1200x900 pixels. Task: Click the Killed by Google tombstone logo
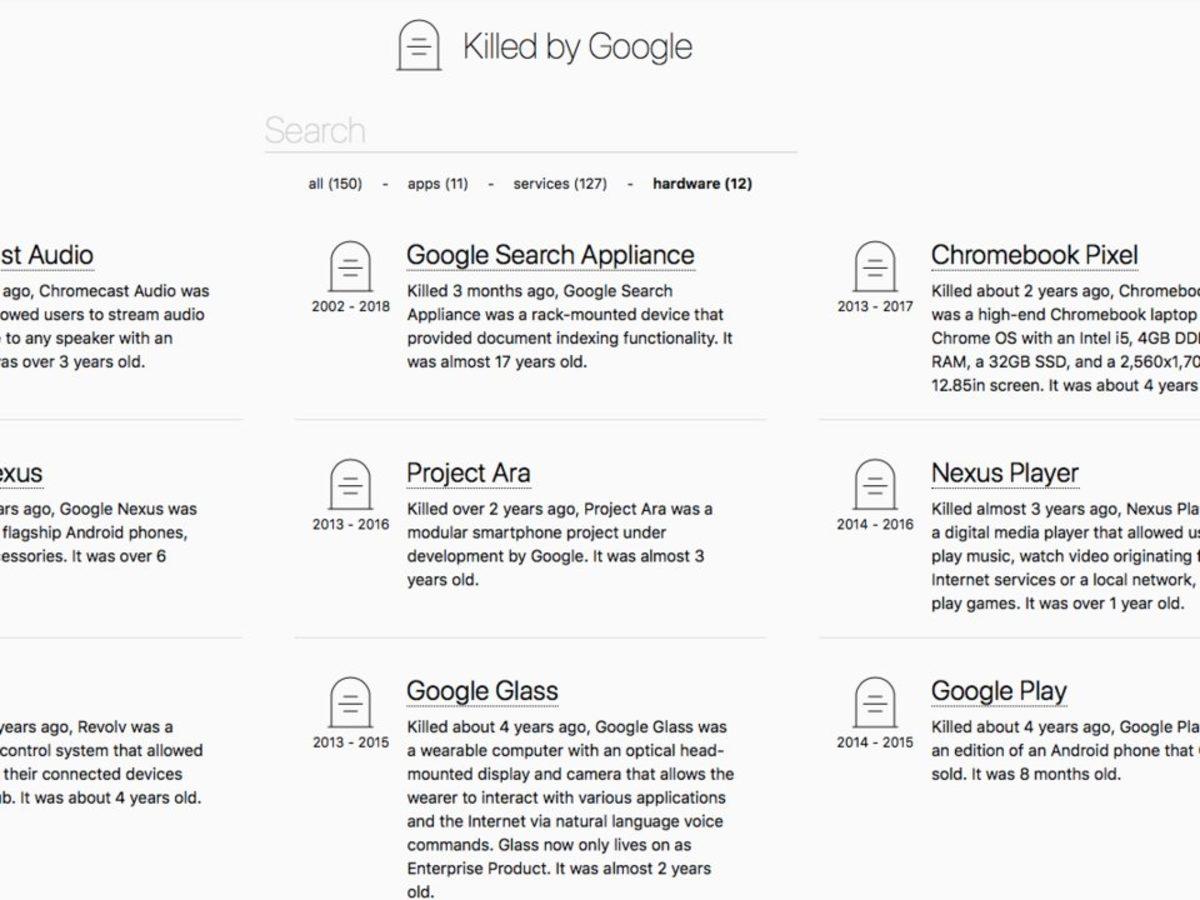point(419,44)
